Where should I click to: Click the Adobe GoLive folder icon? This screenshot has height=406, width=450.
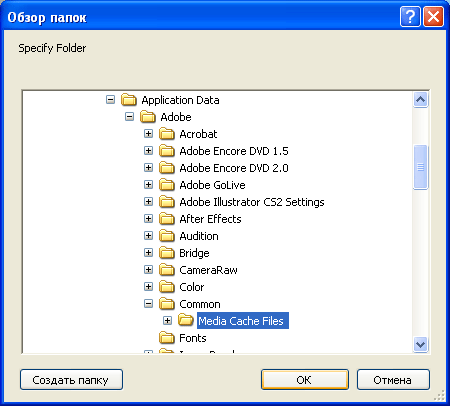pyautogui.click(x=167, y=185)
